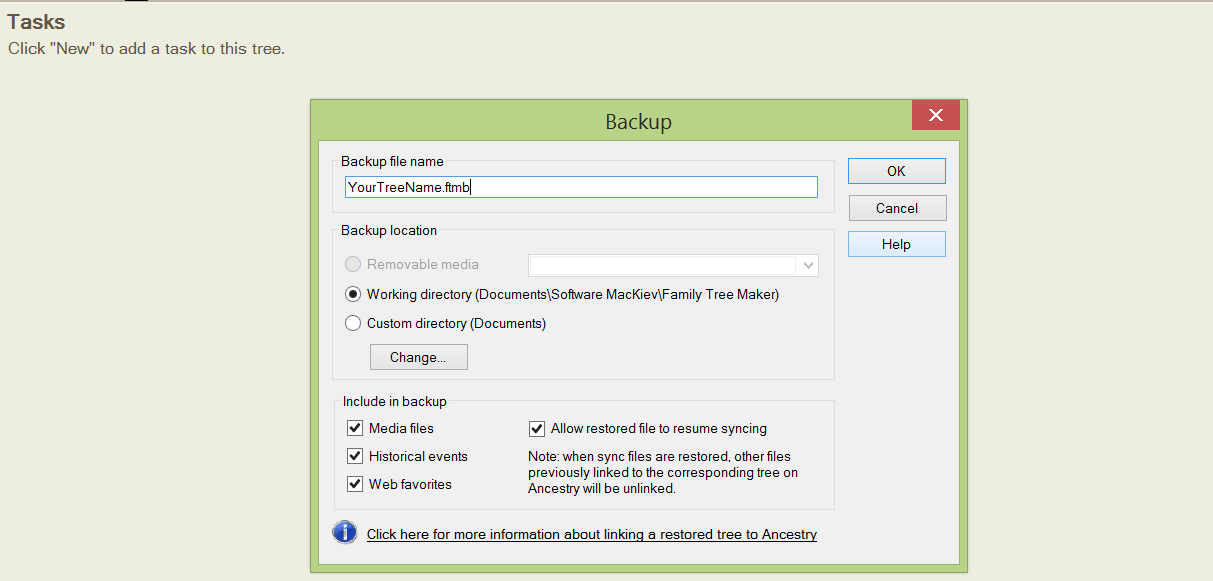1213x581 pixels.
Task: Click the blue information icon
Action: (345, 532)
